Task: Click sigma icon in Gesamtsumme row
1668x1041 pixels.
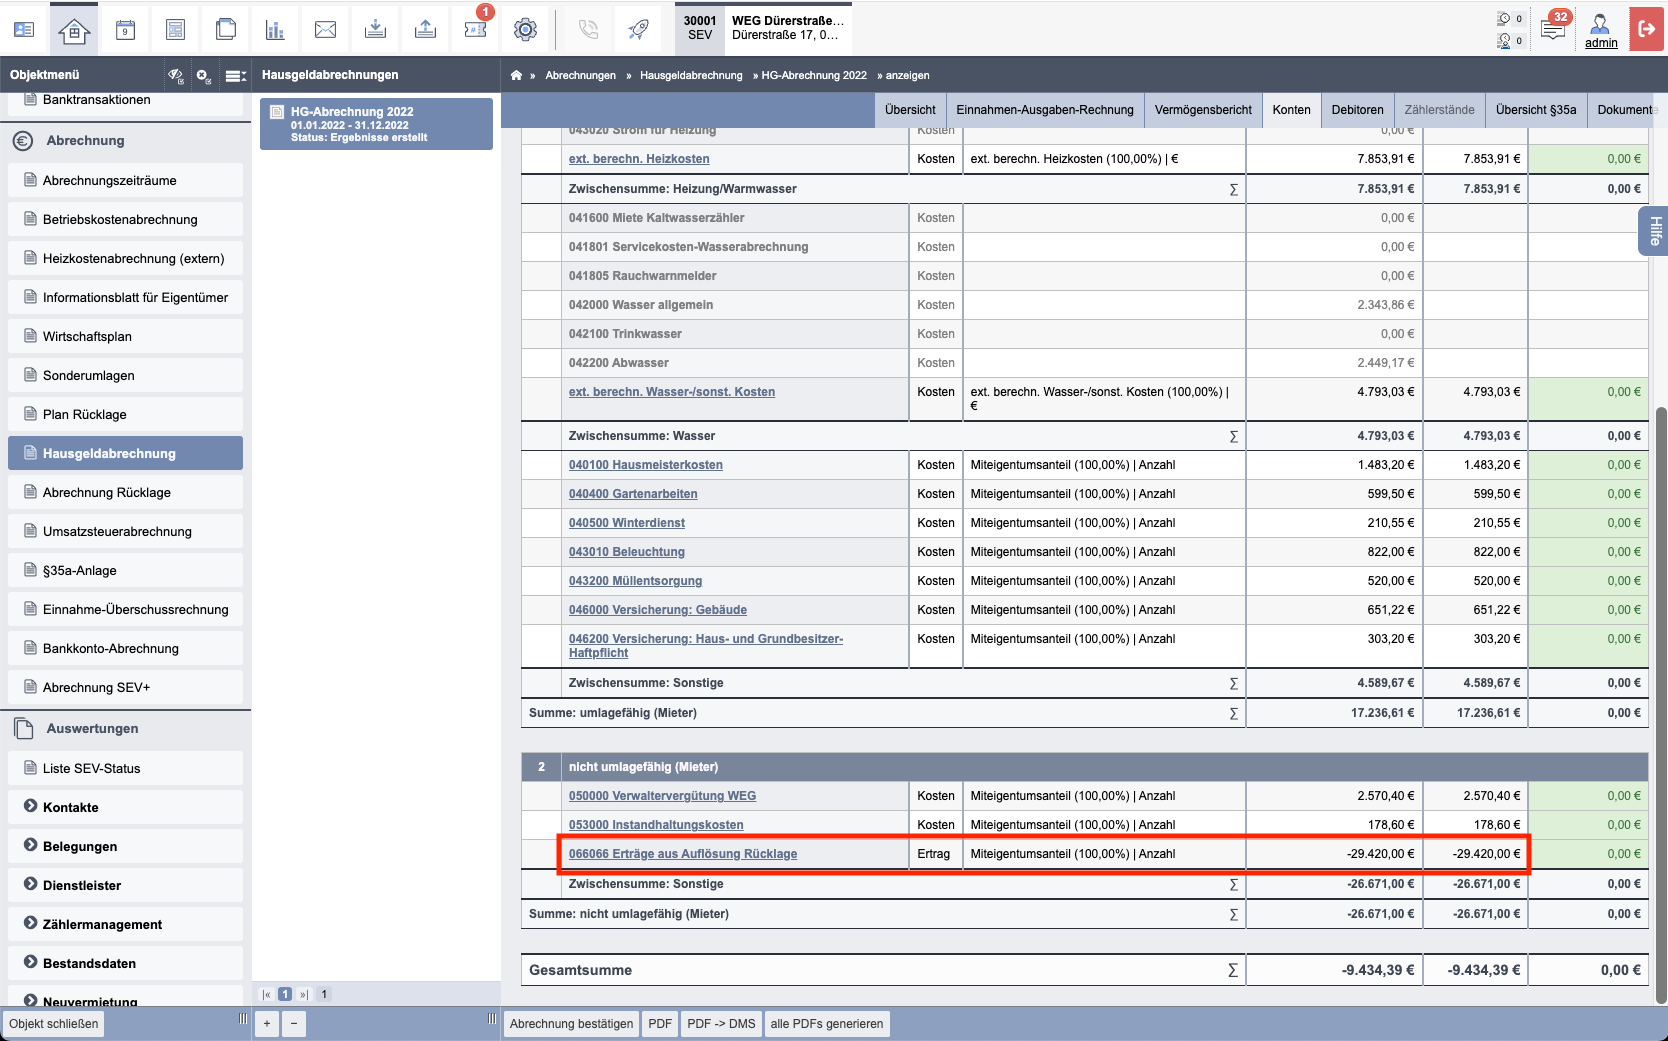Action: (x=1232, y=970)
